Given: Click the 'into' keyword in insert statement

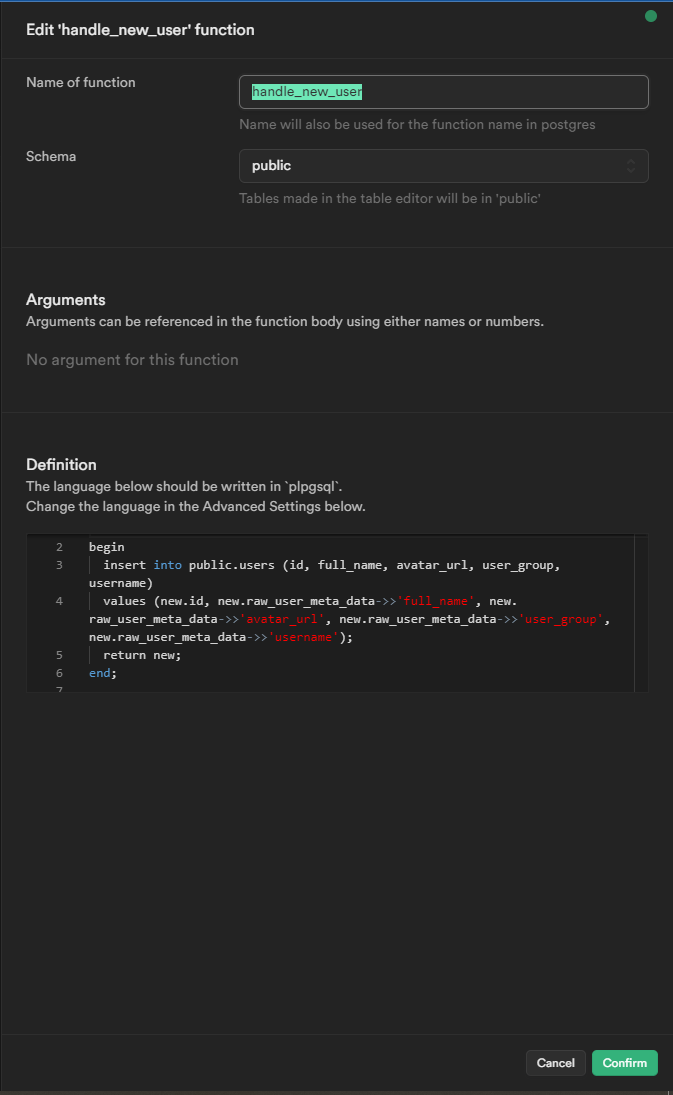Looking at the screenshot, I should [167, 565].
